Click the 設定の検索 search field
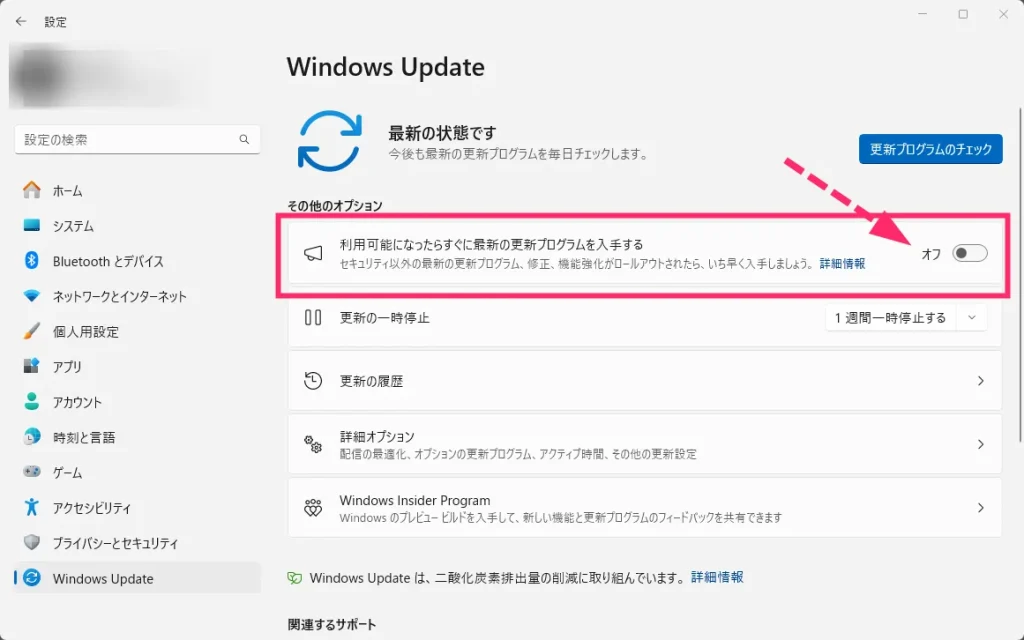The height and width of the screenshot is (640, 1024). click(x=137, y=139)
